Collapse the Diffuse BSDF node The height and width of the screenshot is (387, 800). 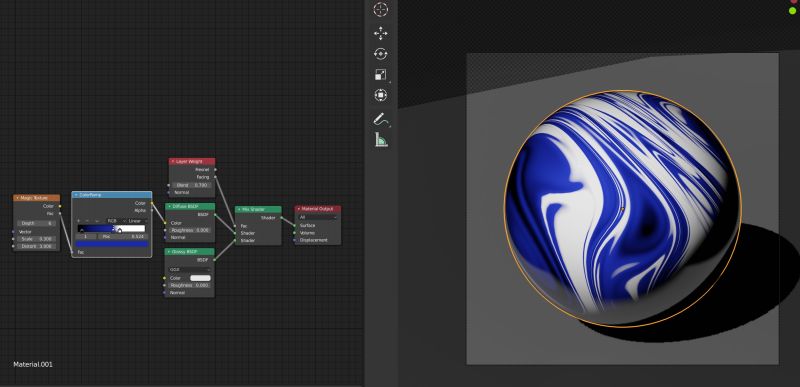click(169, 207)
